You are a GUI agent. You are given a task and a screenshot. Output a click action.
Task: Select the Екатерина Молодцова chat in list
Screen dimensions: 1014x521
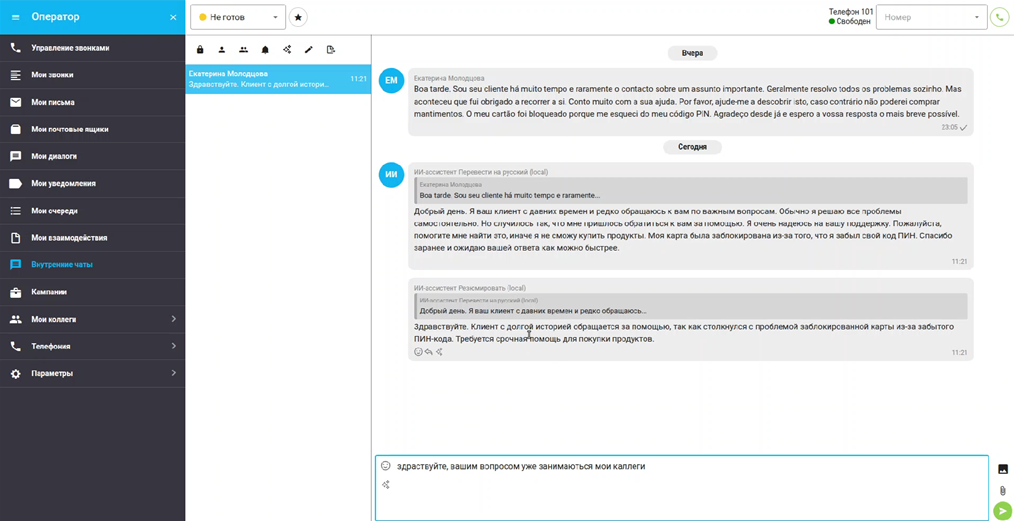[278, 79]
